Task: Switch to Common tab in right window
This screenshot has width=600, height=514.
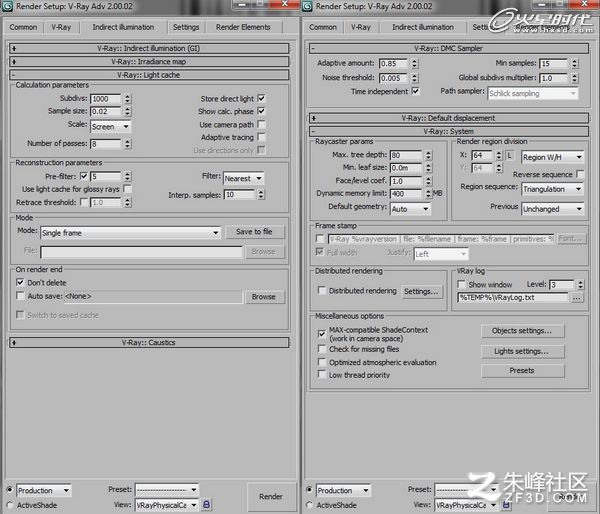Action: 323,27
